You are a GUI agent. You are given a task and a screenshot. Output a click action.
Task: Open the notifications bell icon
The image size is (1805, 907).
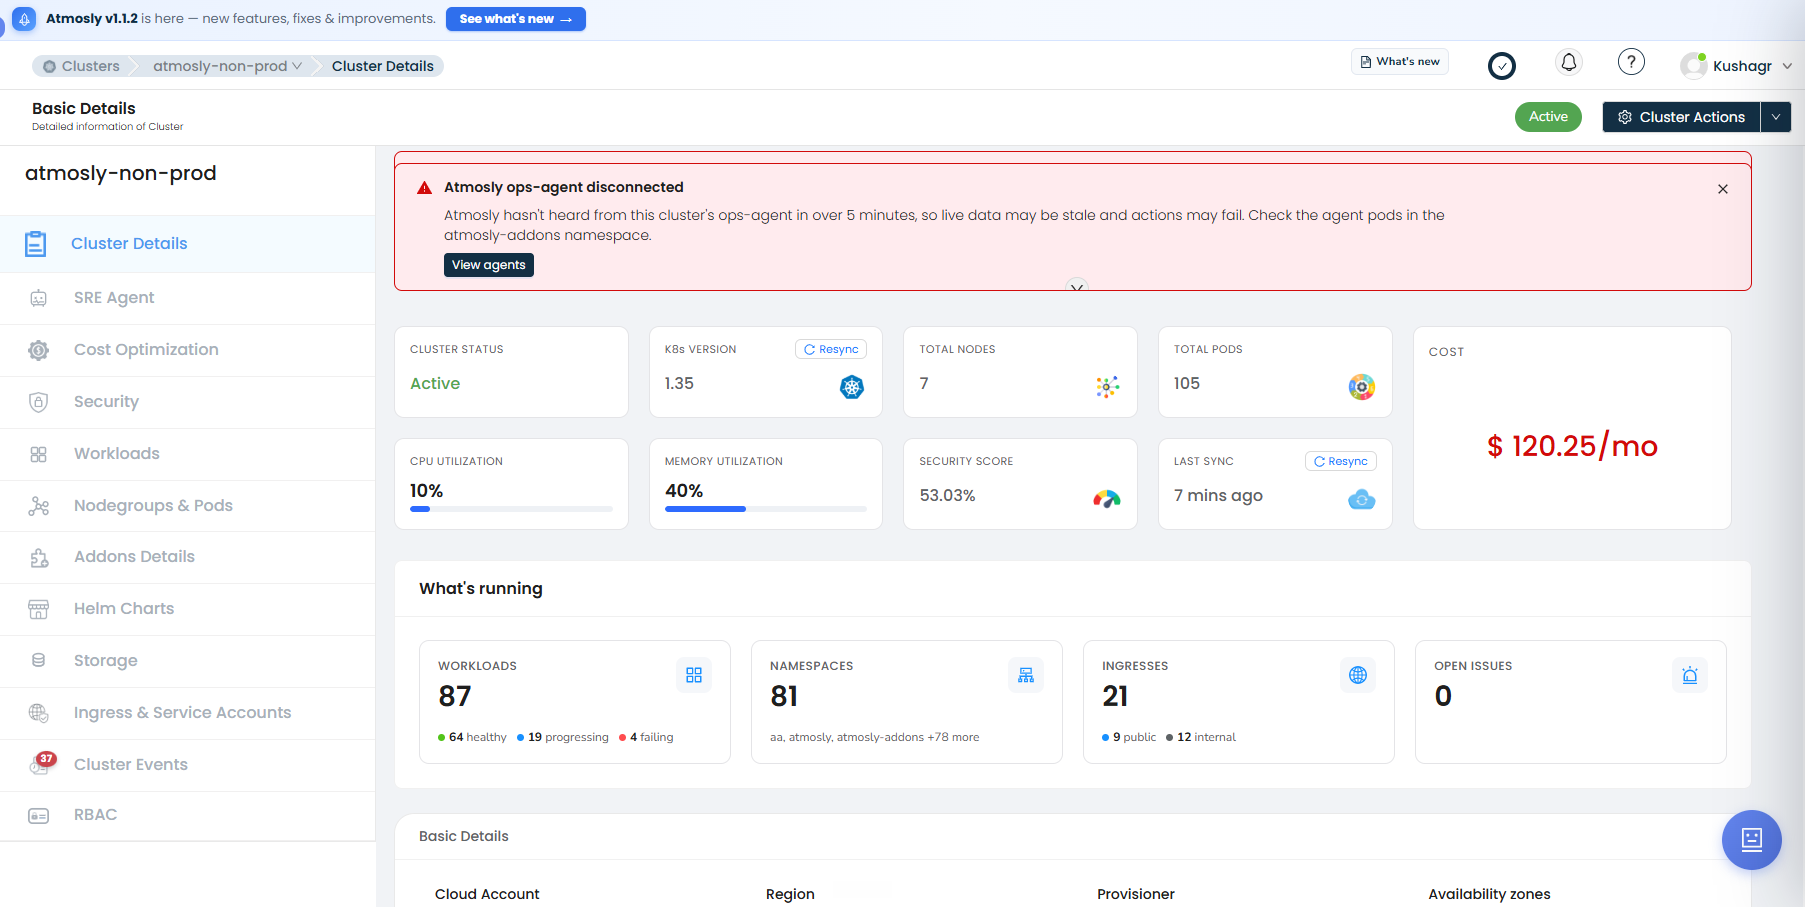1569,63
